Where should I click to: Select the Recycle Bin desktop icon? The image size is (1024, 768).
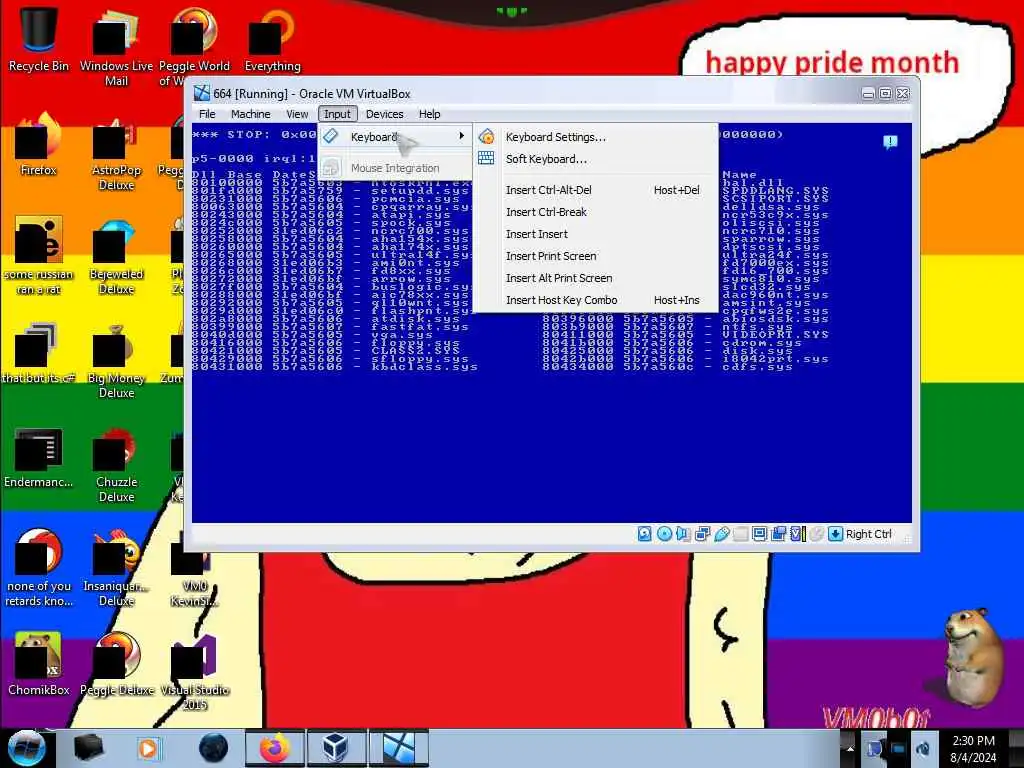tap(39, 39)
